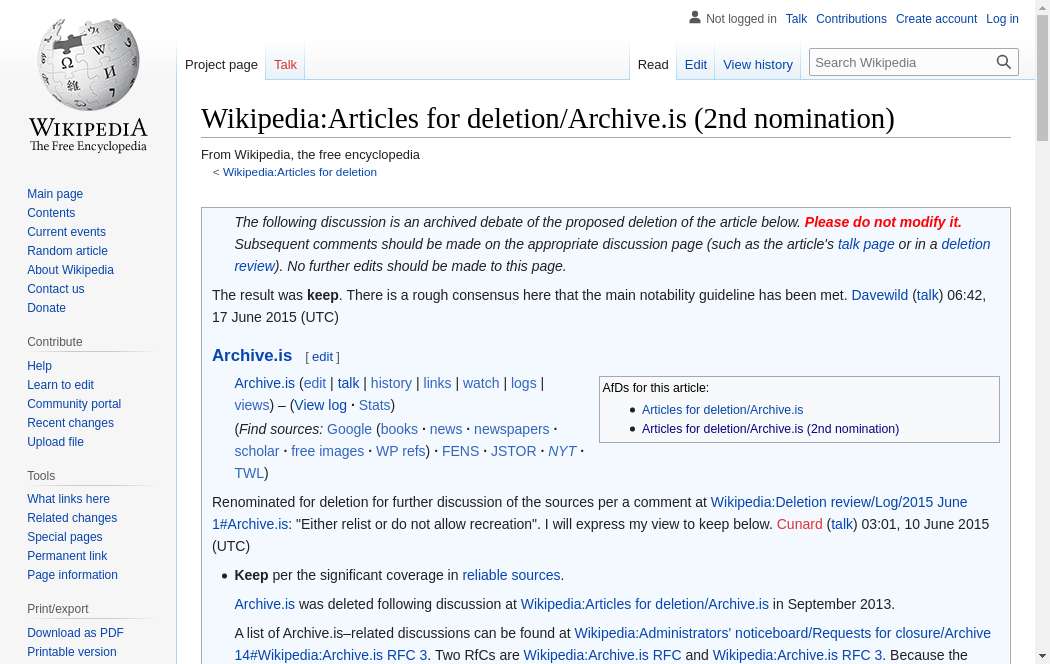Screen dimensions: 1050x664
Task: Click the Log in link
Action: tap(1002, 19)
